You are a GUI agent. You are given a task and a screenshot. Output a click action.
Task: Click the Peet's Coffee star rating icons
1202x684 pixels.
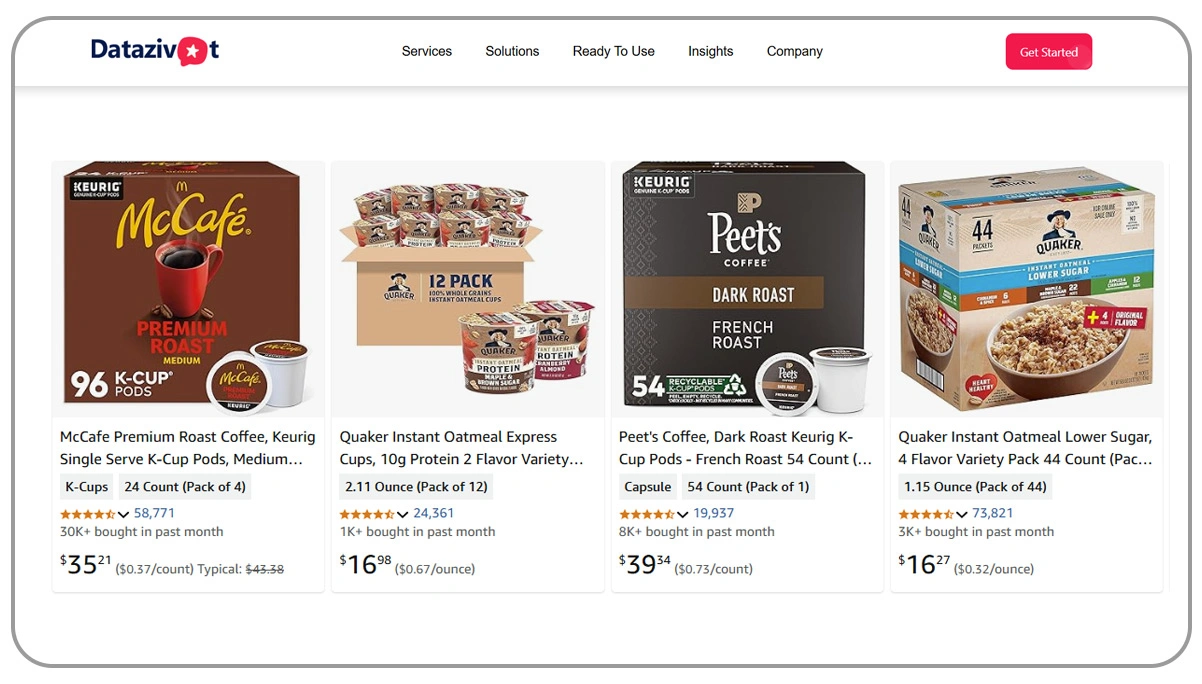647,514
